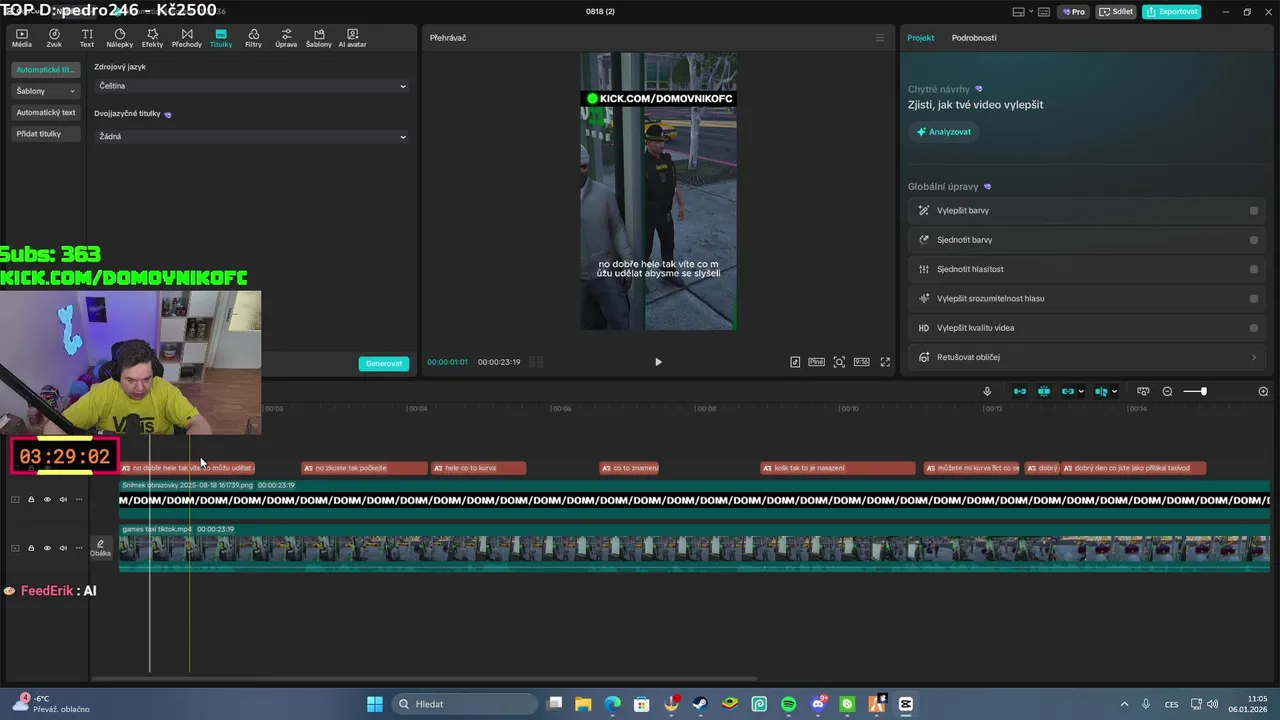Toggle the main track magnet snapping

click(1020, 391)
